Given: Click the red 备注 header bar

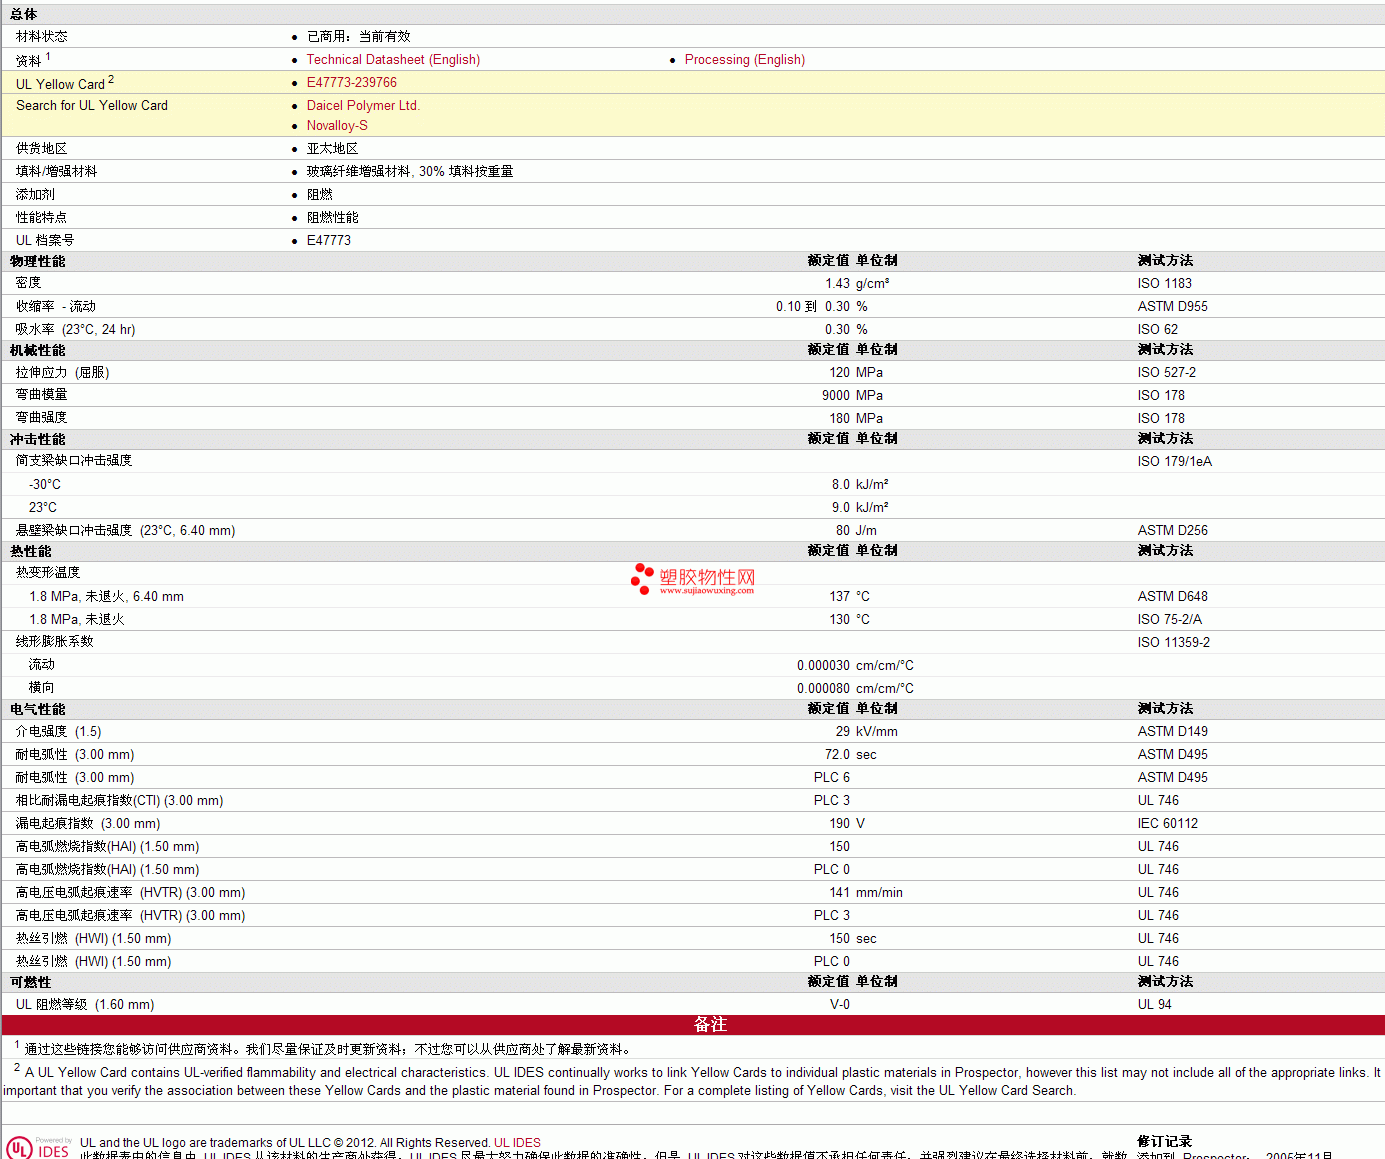Looking at the screenshot, I should pos(710,1025).
